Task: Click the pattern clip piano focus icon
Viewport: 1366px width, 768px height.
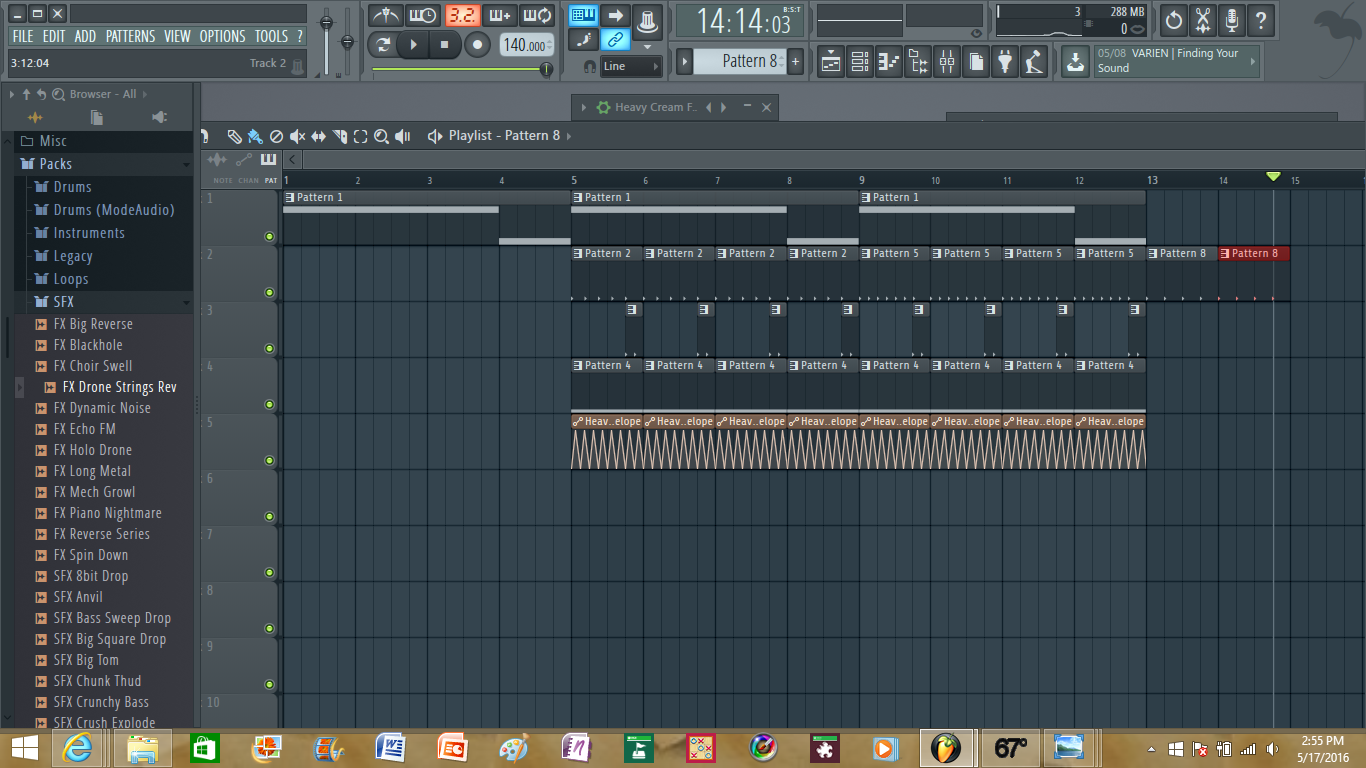Action: pyautogui.click(x=268, y=160)
